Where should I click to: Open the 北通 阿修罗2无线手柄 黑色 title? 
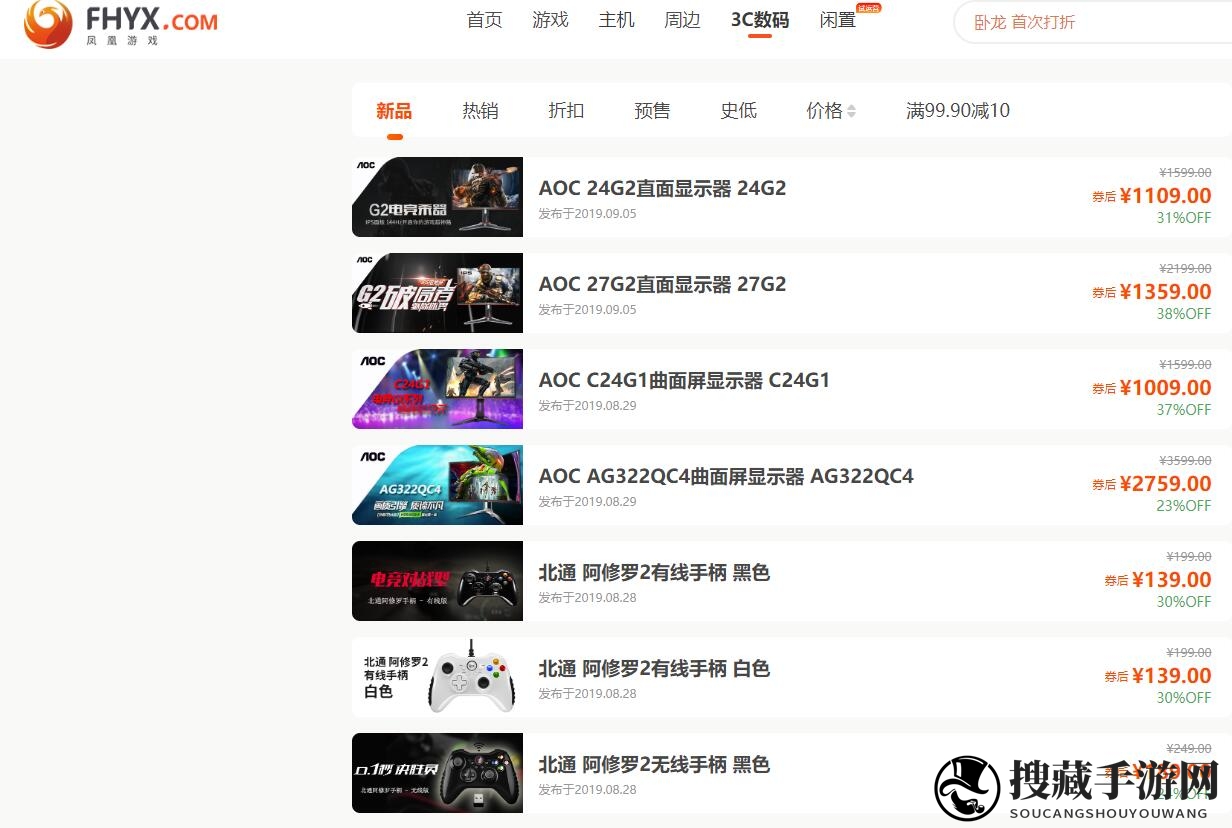click(x=654, y=765)
